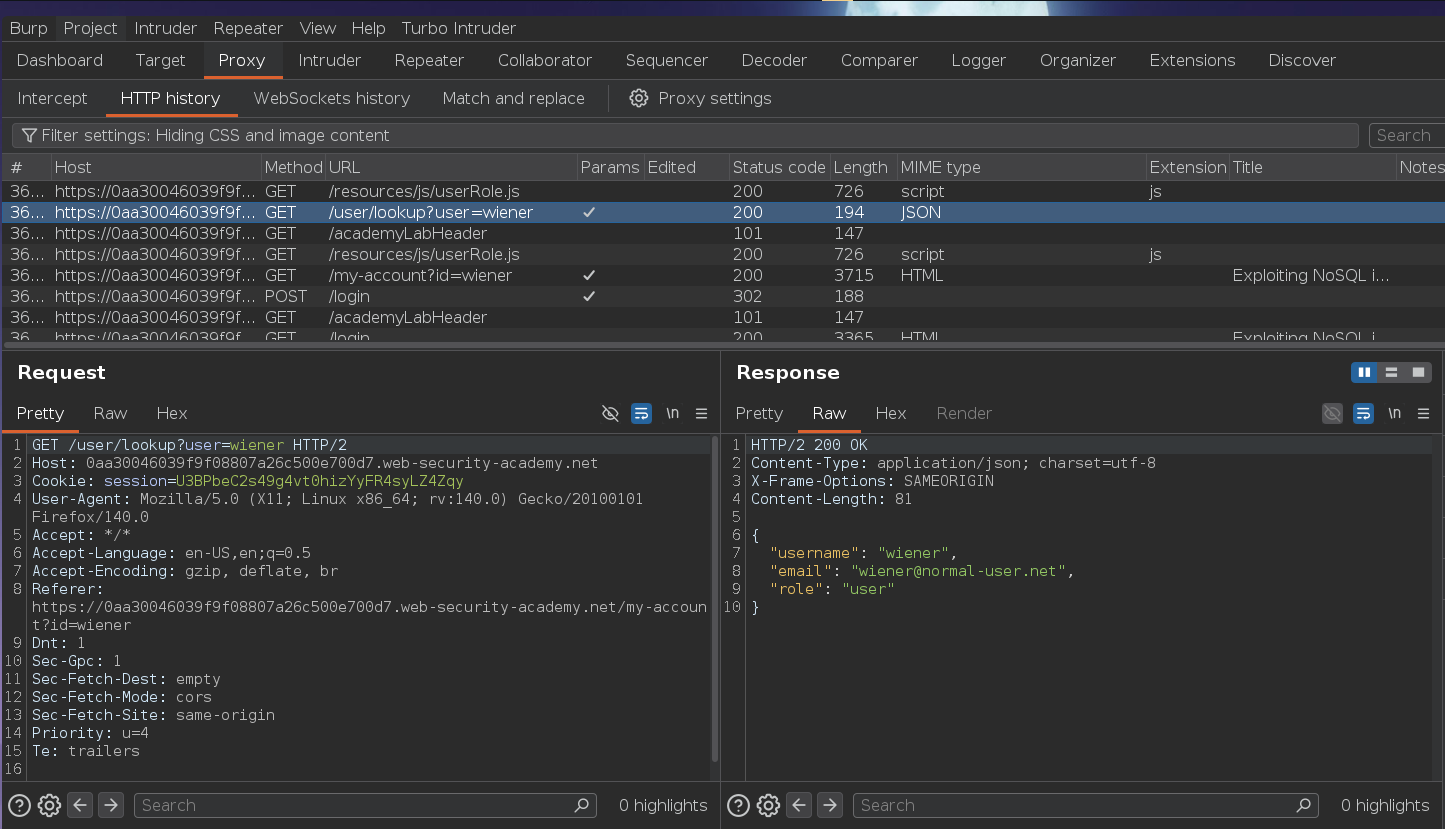1445x829 pixels.
Task: Select first /resources/js/userRole.js row
Action: tap(722, 191)
